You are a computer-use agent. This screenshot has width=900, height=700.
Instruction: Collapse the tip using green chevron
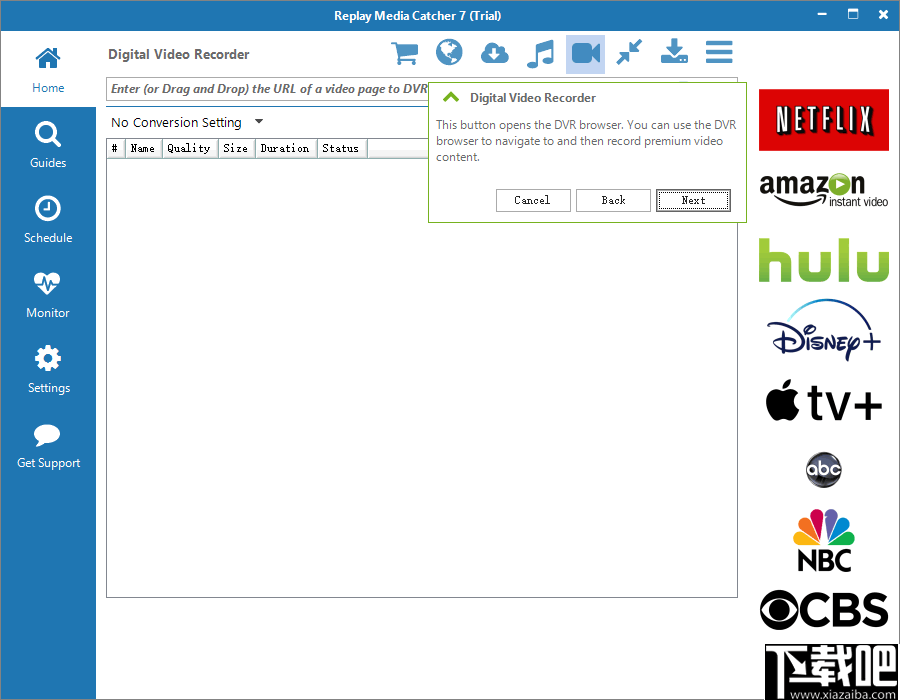451,98
